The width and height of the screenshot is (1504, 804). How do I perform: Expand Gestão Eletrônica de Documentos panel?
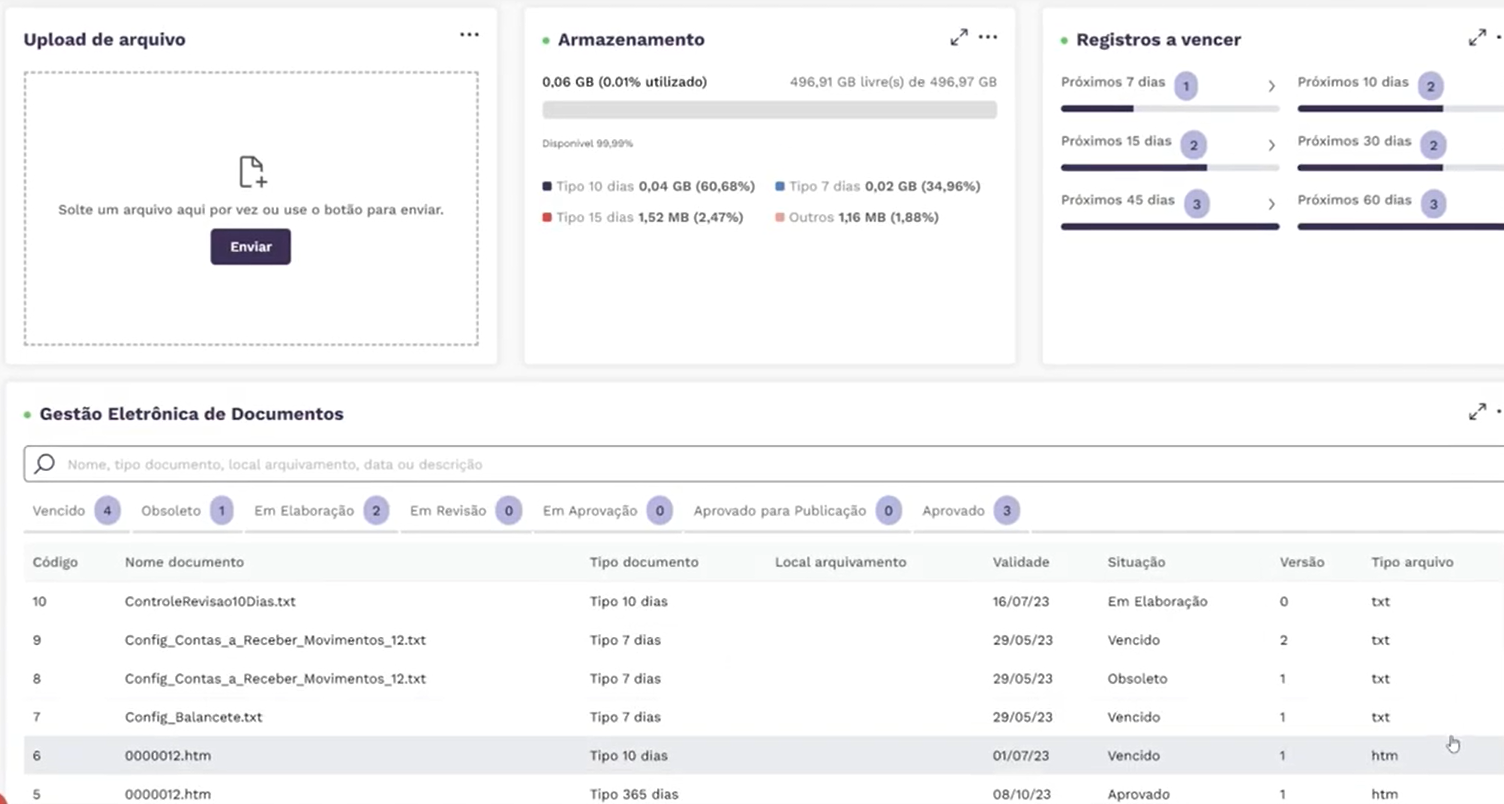(1476, 412)
